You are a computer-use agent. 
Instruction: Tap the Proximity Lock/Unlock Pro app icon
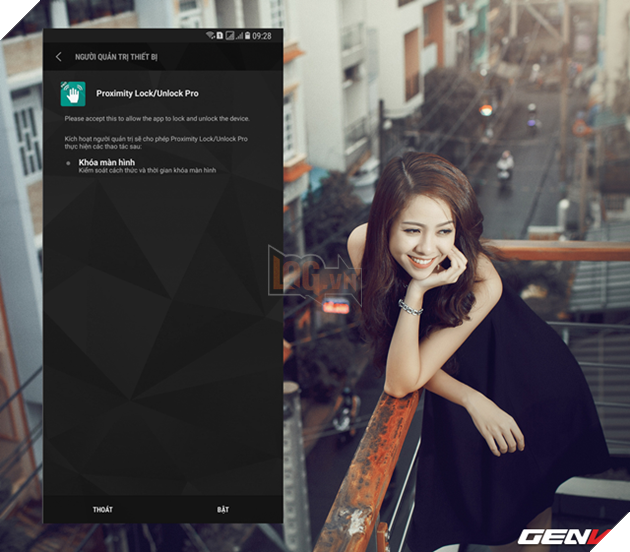(x=73, y=94)
